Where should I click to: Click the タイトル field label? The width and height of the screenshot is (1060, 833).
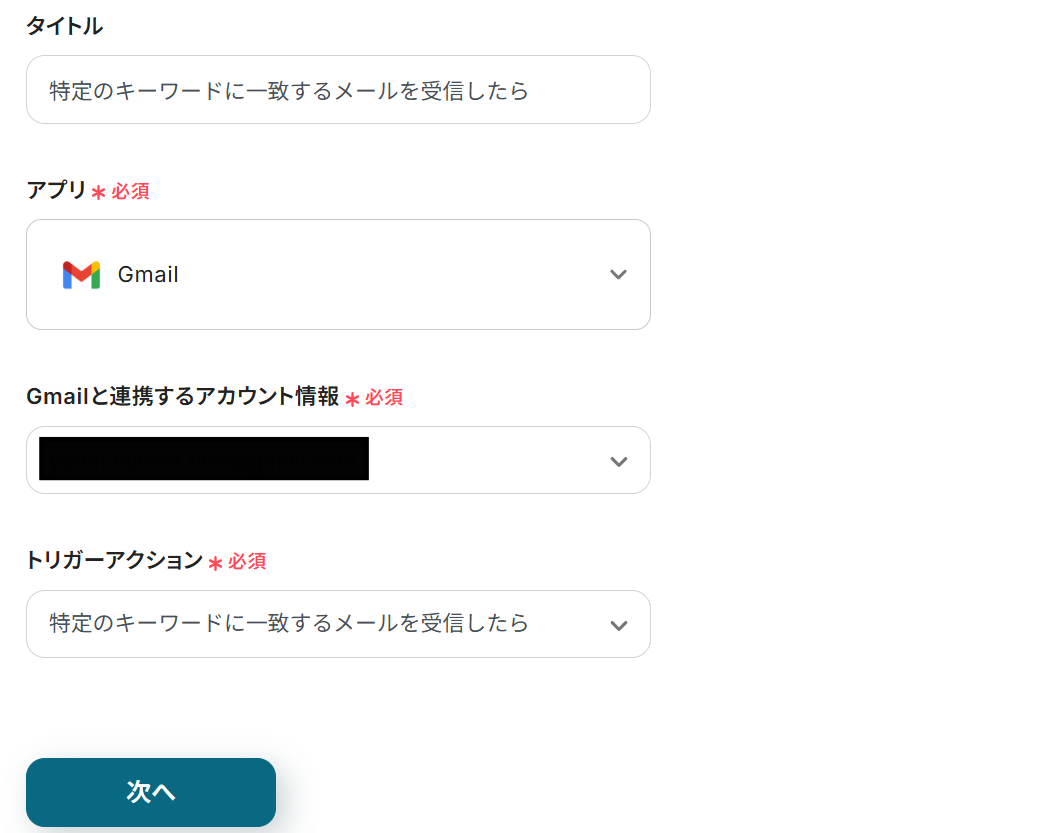coord(64,27)
